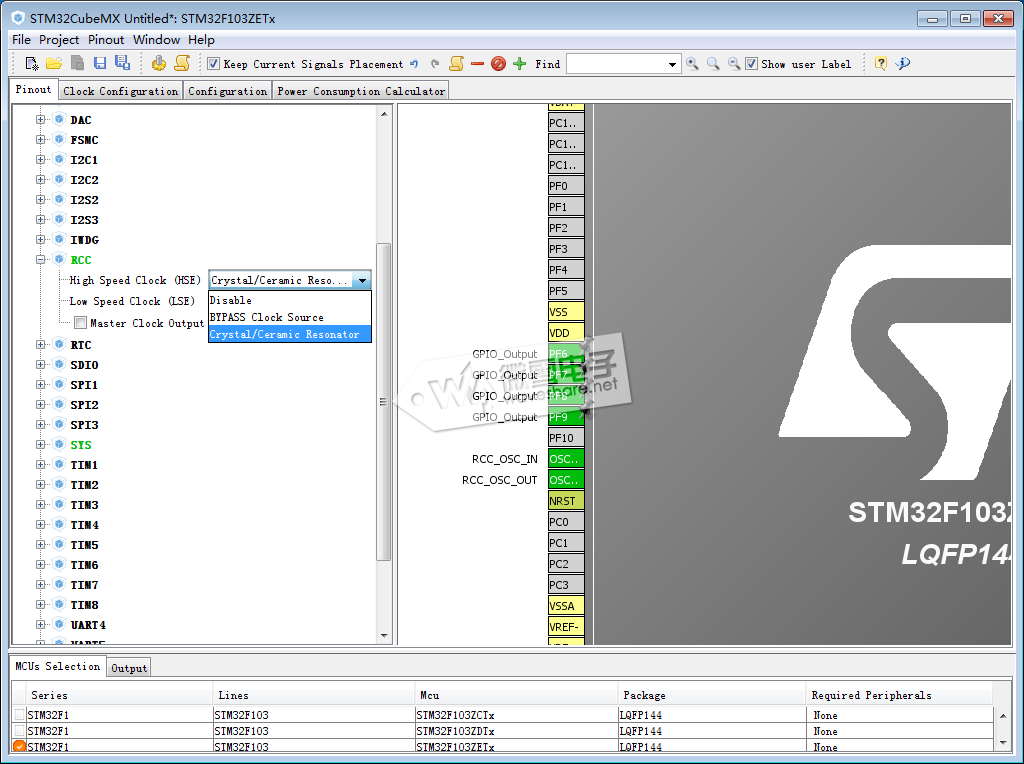Toggle the Show user Label checkbox
1024x764 pixels.
(x=752, y=63)
